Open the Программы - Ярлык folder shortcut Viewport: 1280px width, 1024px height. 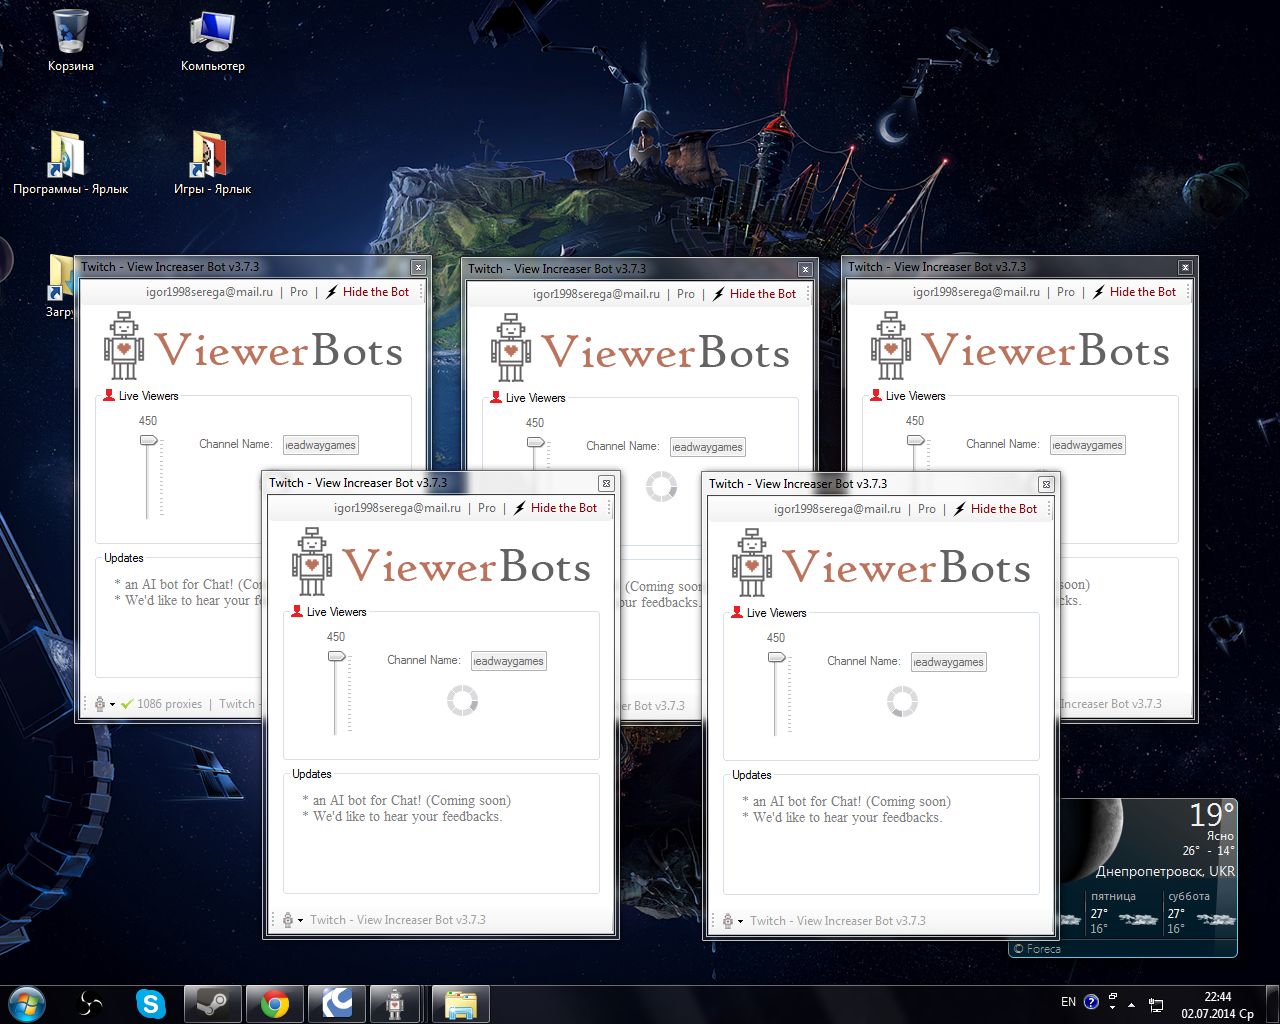pos(69,162)
